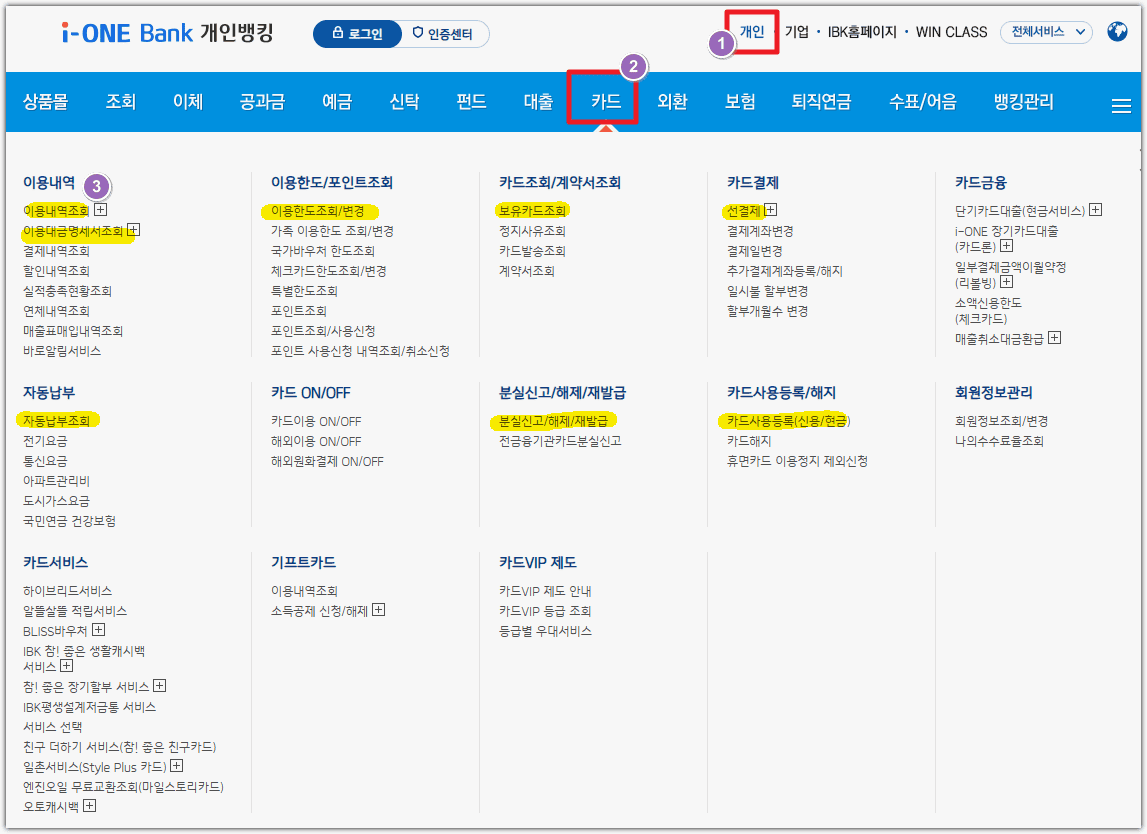Expand the plus icon beside 이용내역조회
The image size is (1147, 834).
coord(100,210)
